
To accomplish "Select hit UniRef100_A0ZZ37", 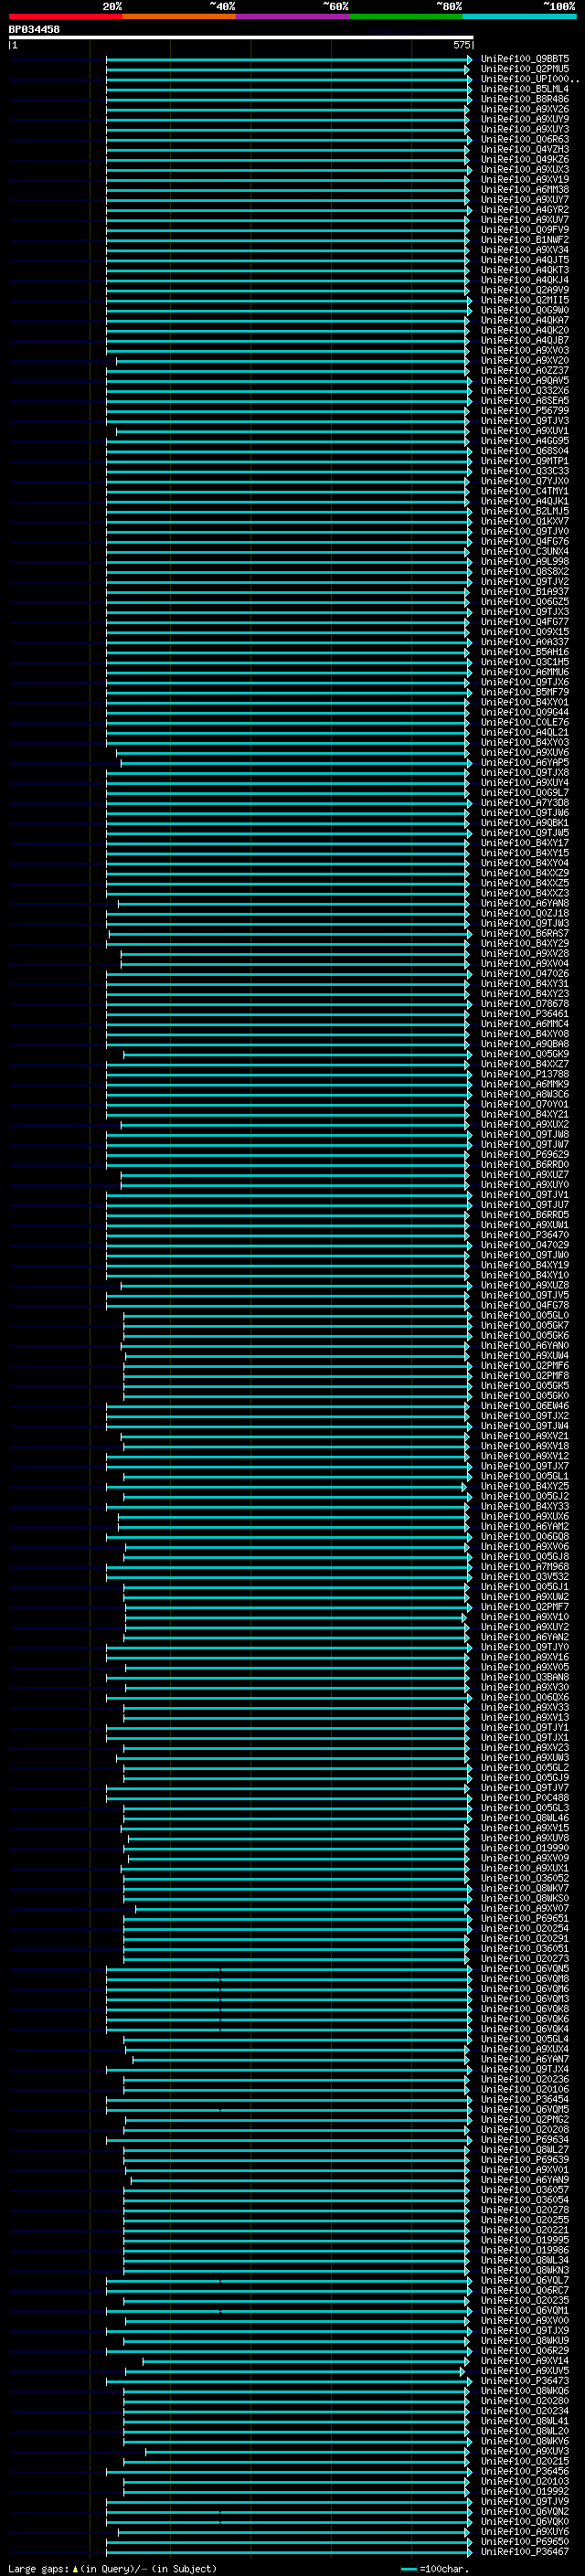I will [x=525, y=370].
